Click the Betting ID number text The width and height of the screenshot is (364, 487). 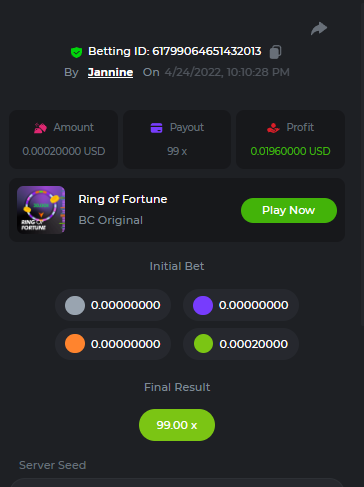tap(207, 51)
